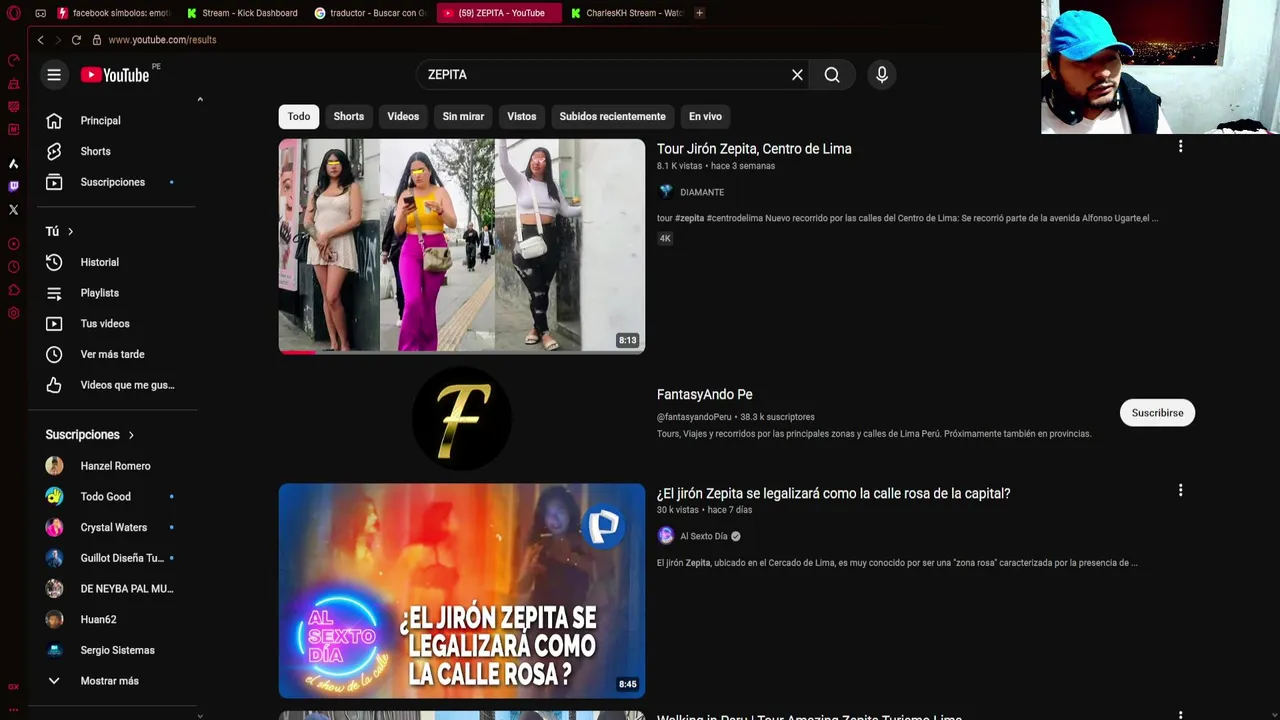
Task: Open DIAMANTE channel name link
Action: point(702,192)
